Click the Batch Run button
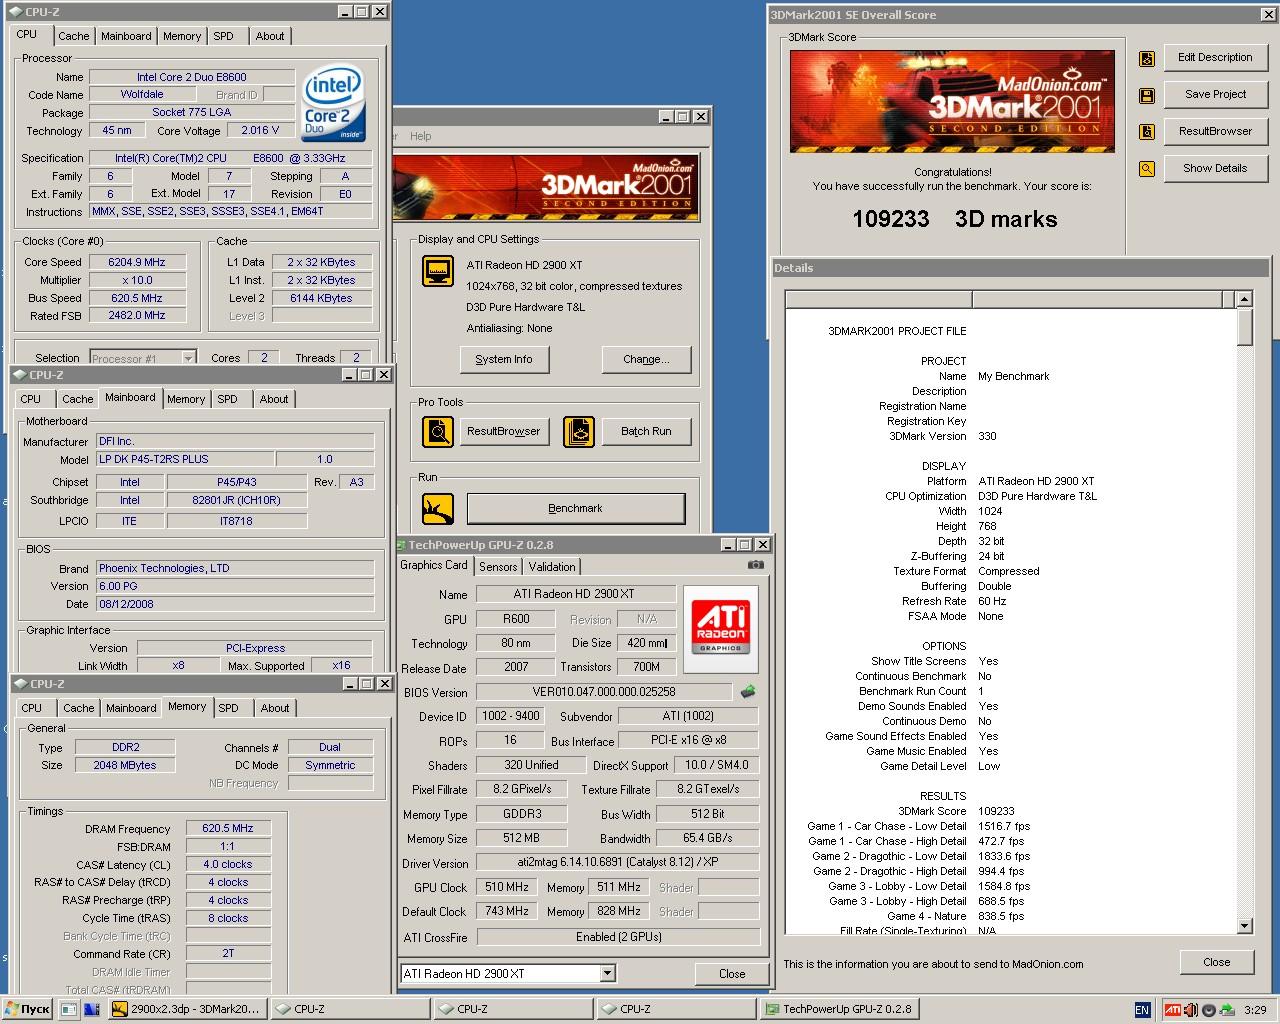 click(646, 431)
